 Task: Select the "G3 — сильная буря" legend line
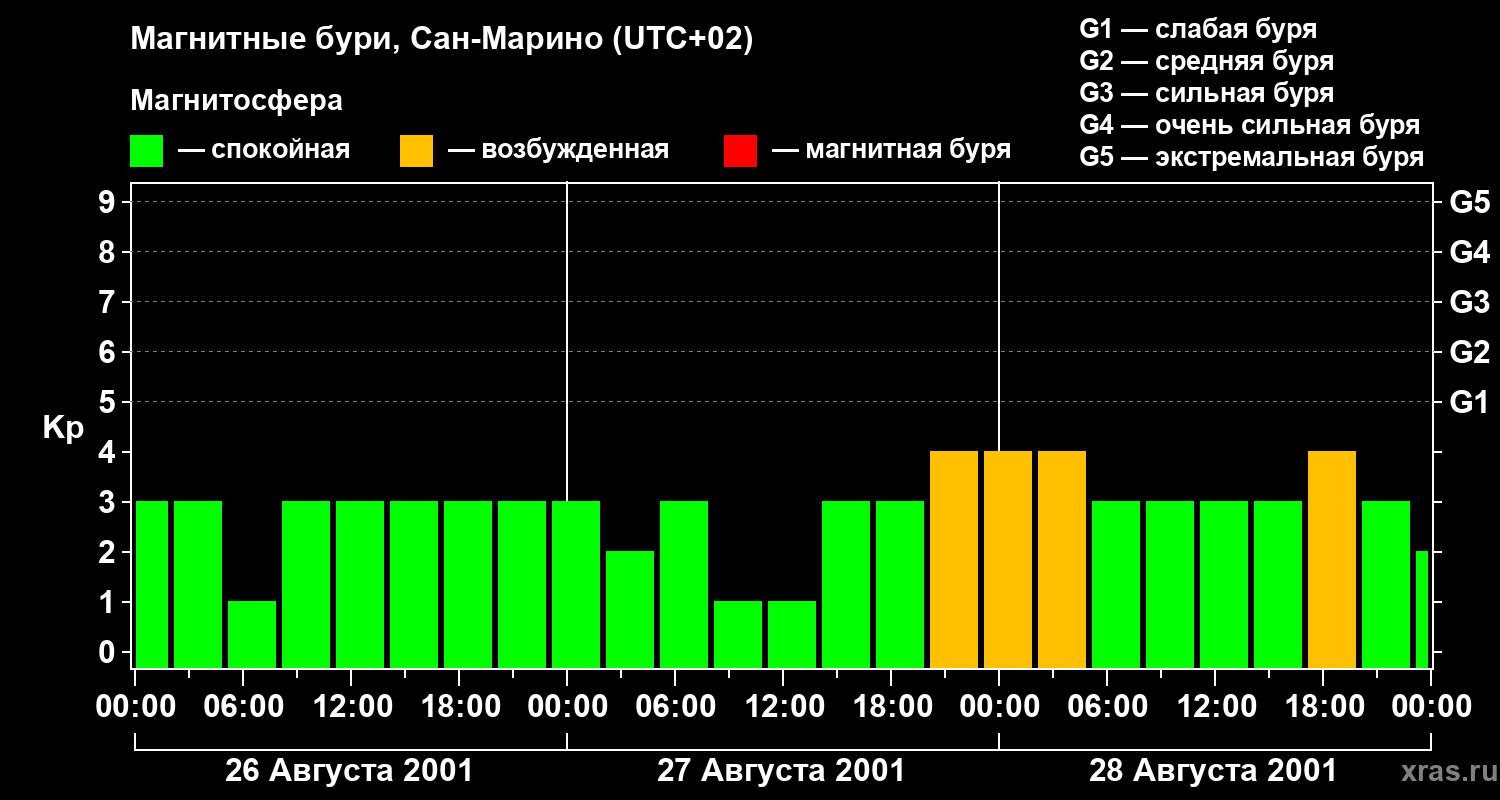pyautogui.click(x=1207, y=93)
